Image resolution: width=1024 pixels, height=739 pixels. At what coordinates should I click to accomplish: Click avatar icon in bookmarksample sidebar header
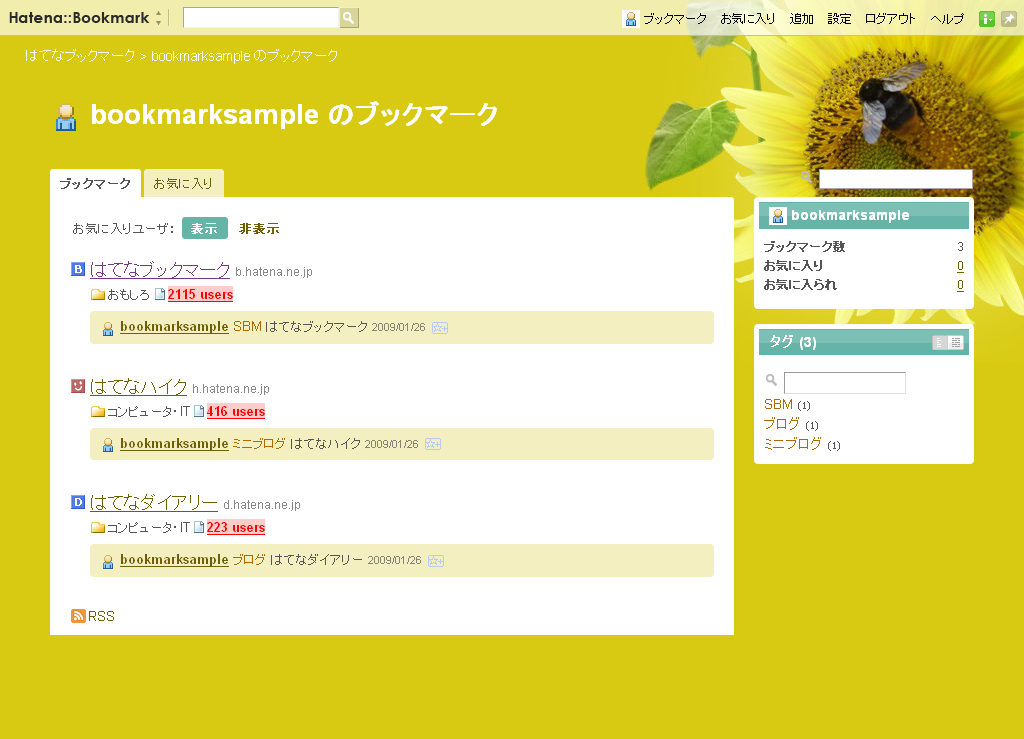tap(778, 215)
